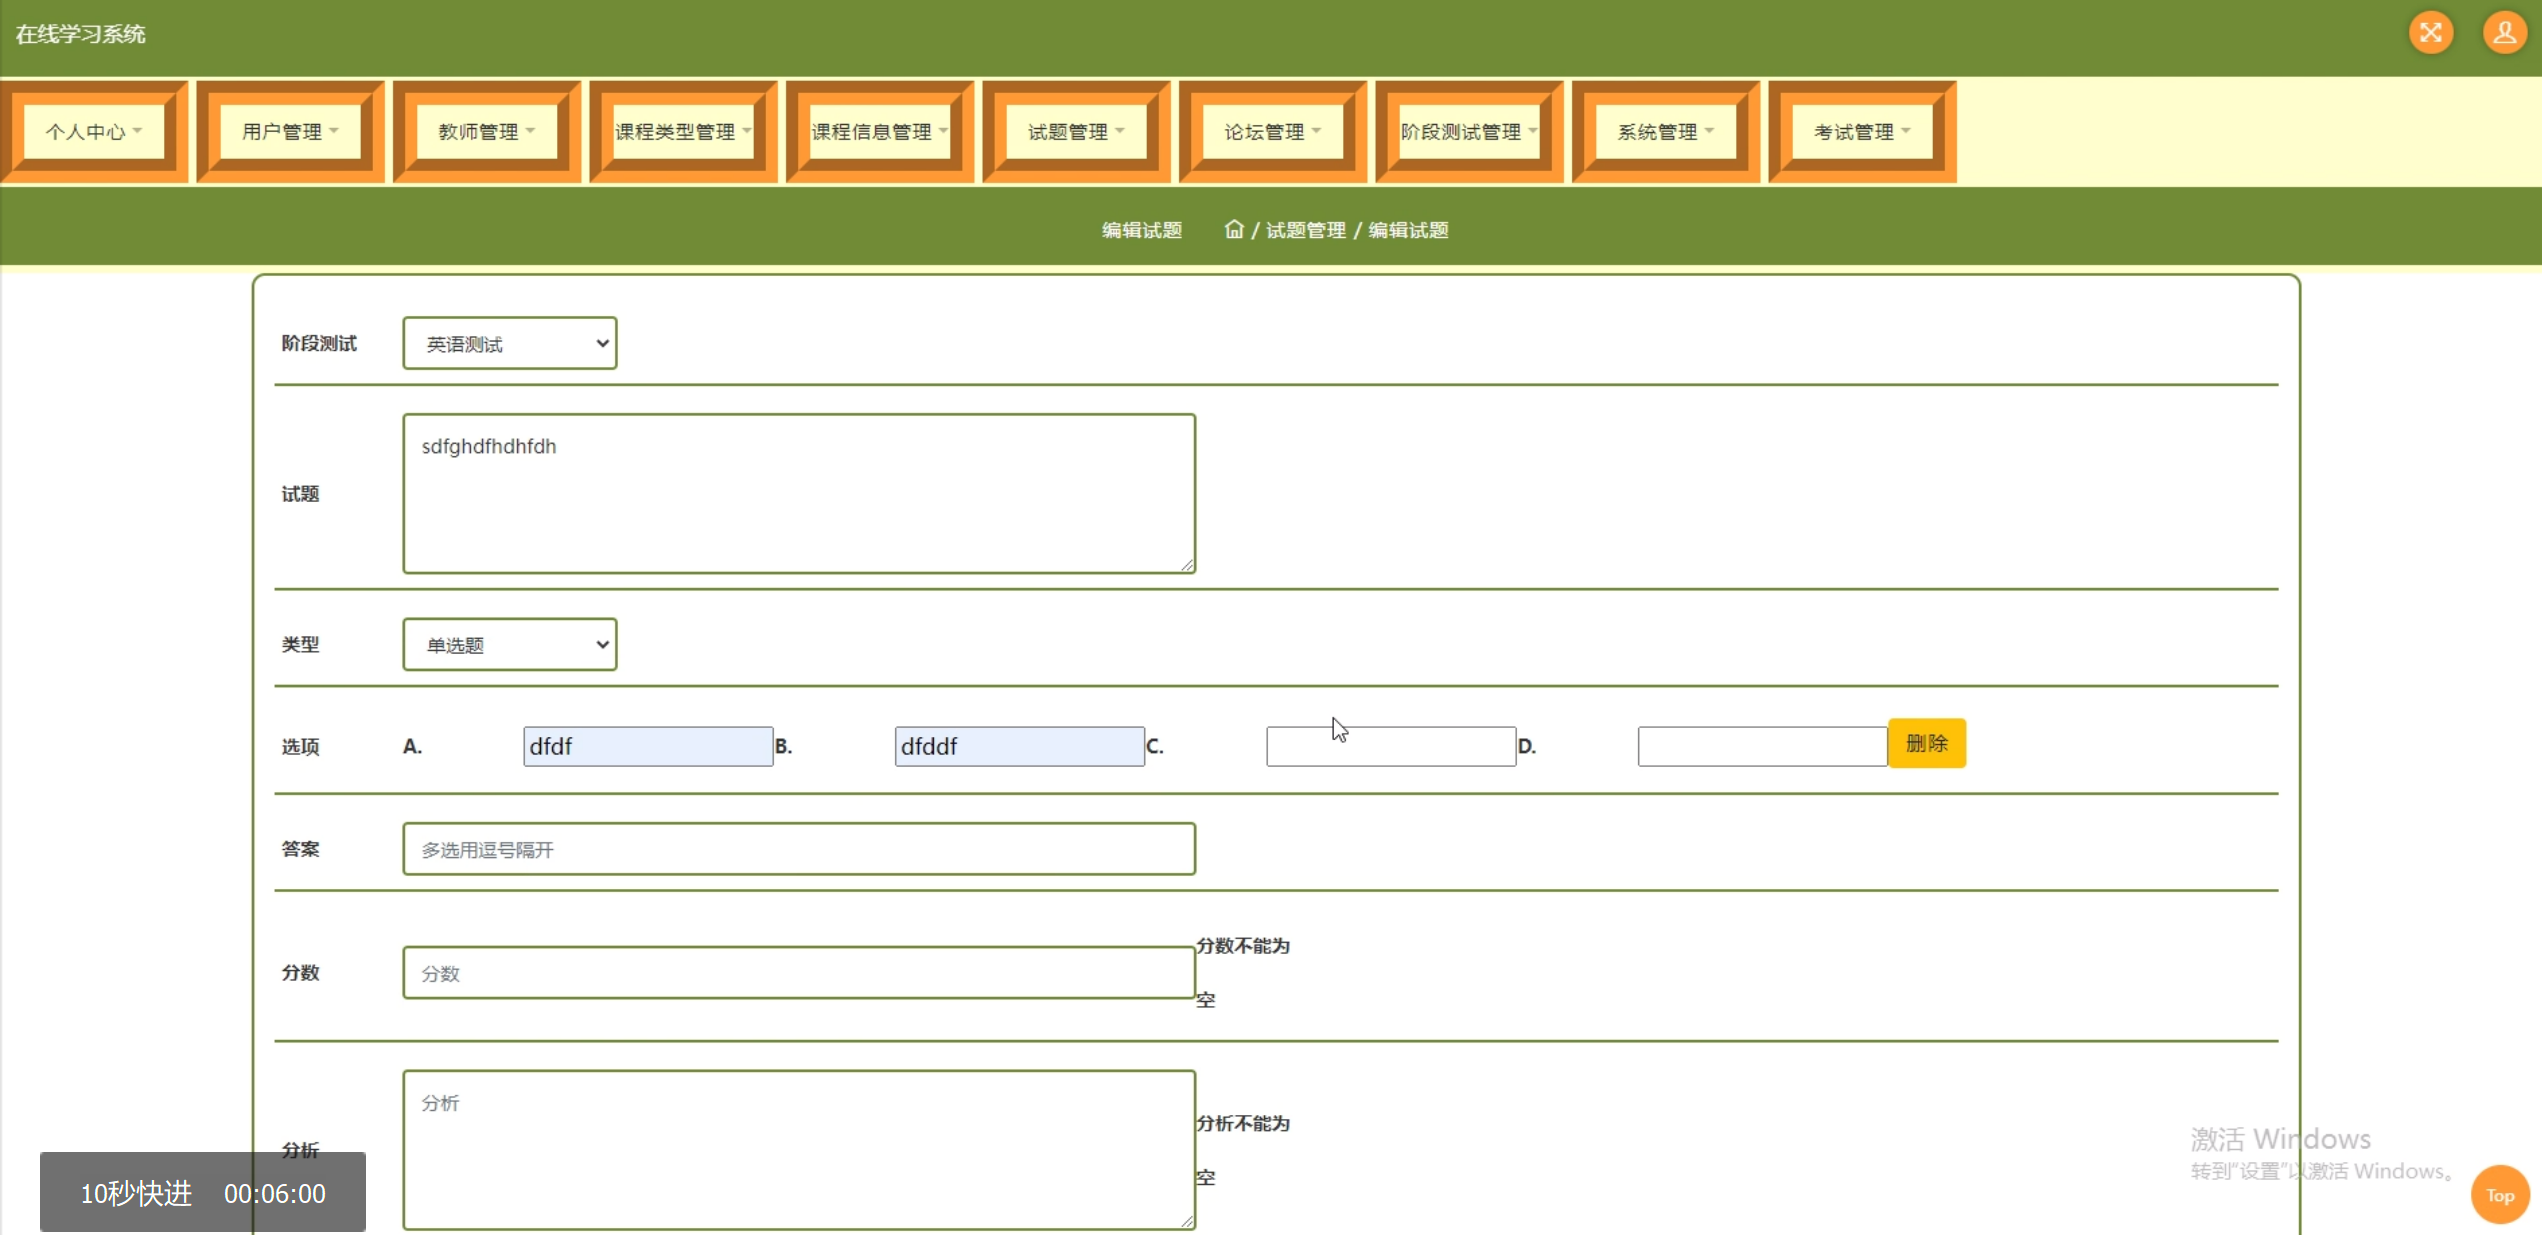Click the yellow 删除 button
Screen dimensions: 2542x1235
(x=1926, y=743)
